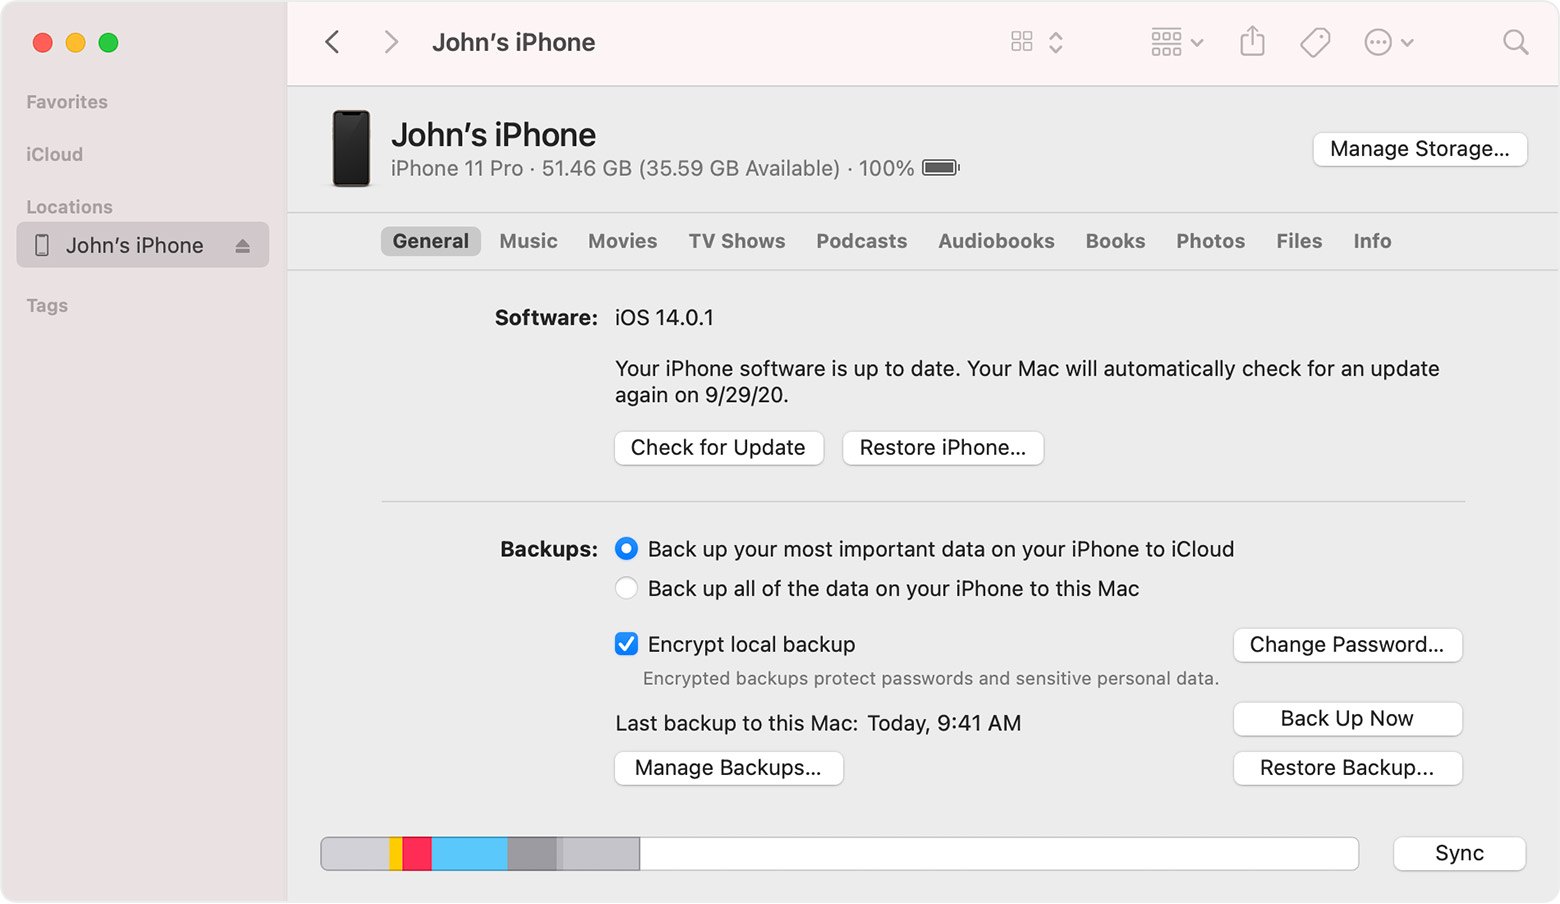This screenshot has width=1560, height=904.
Task: Click Restore Backup button
Action: point(1347,768)
